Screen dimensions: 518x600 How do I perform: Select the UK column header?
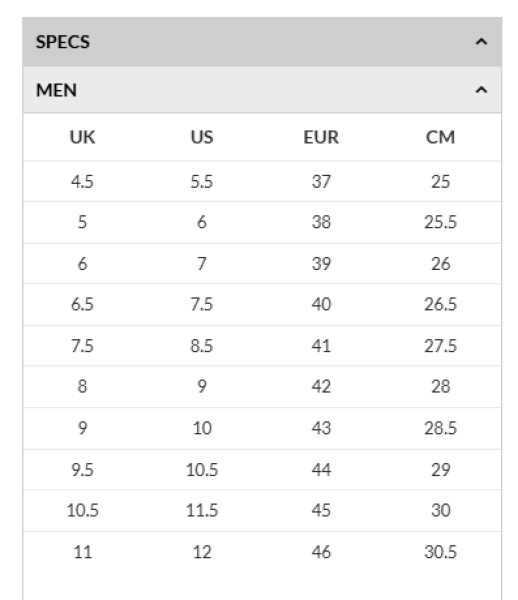[x=82, y=137]
